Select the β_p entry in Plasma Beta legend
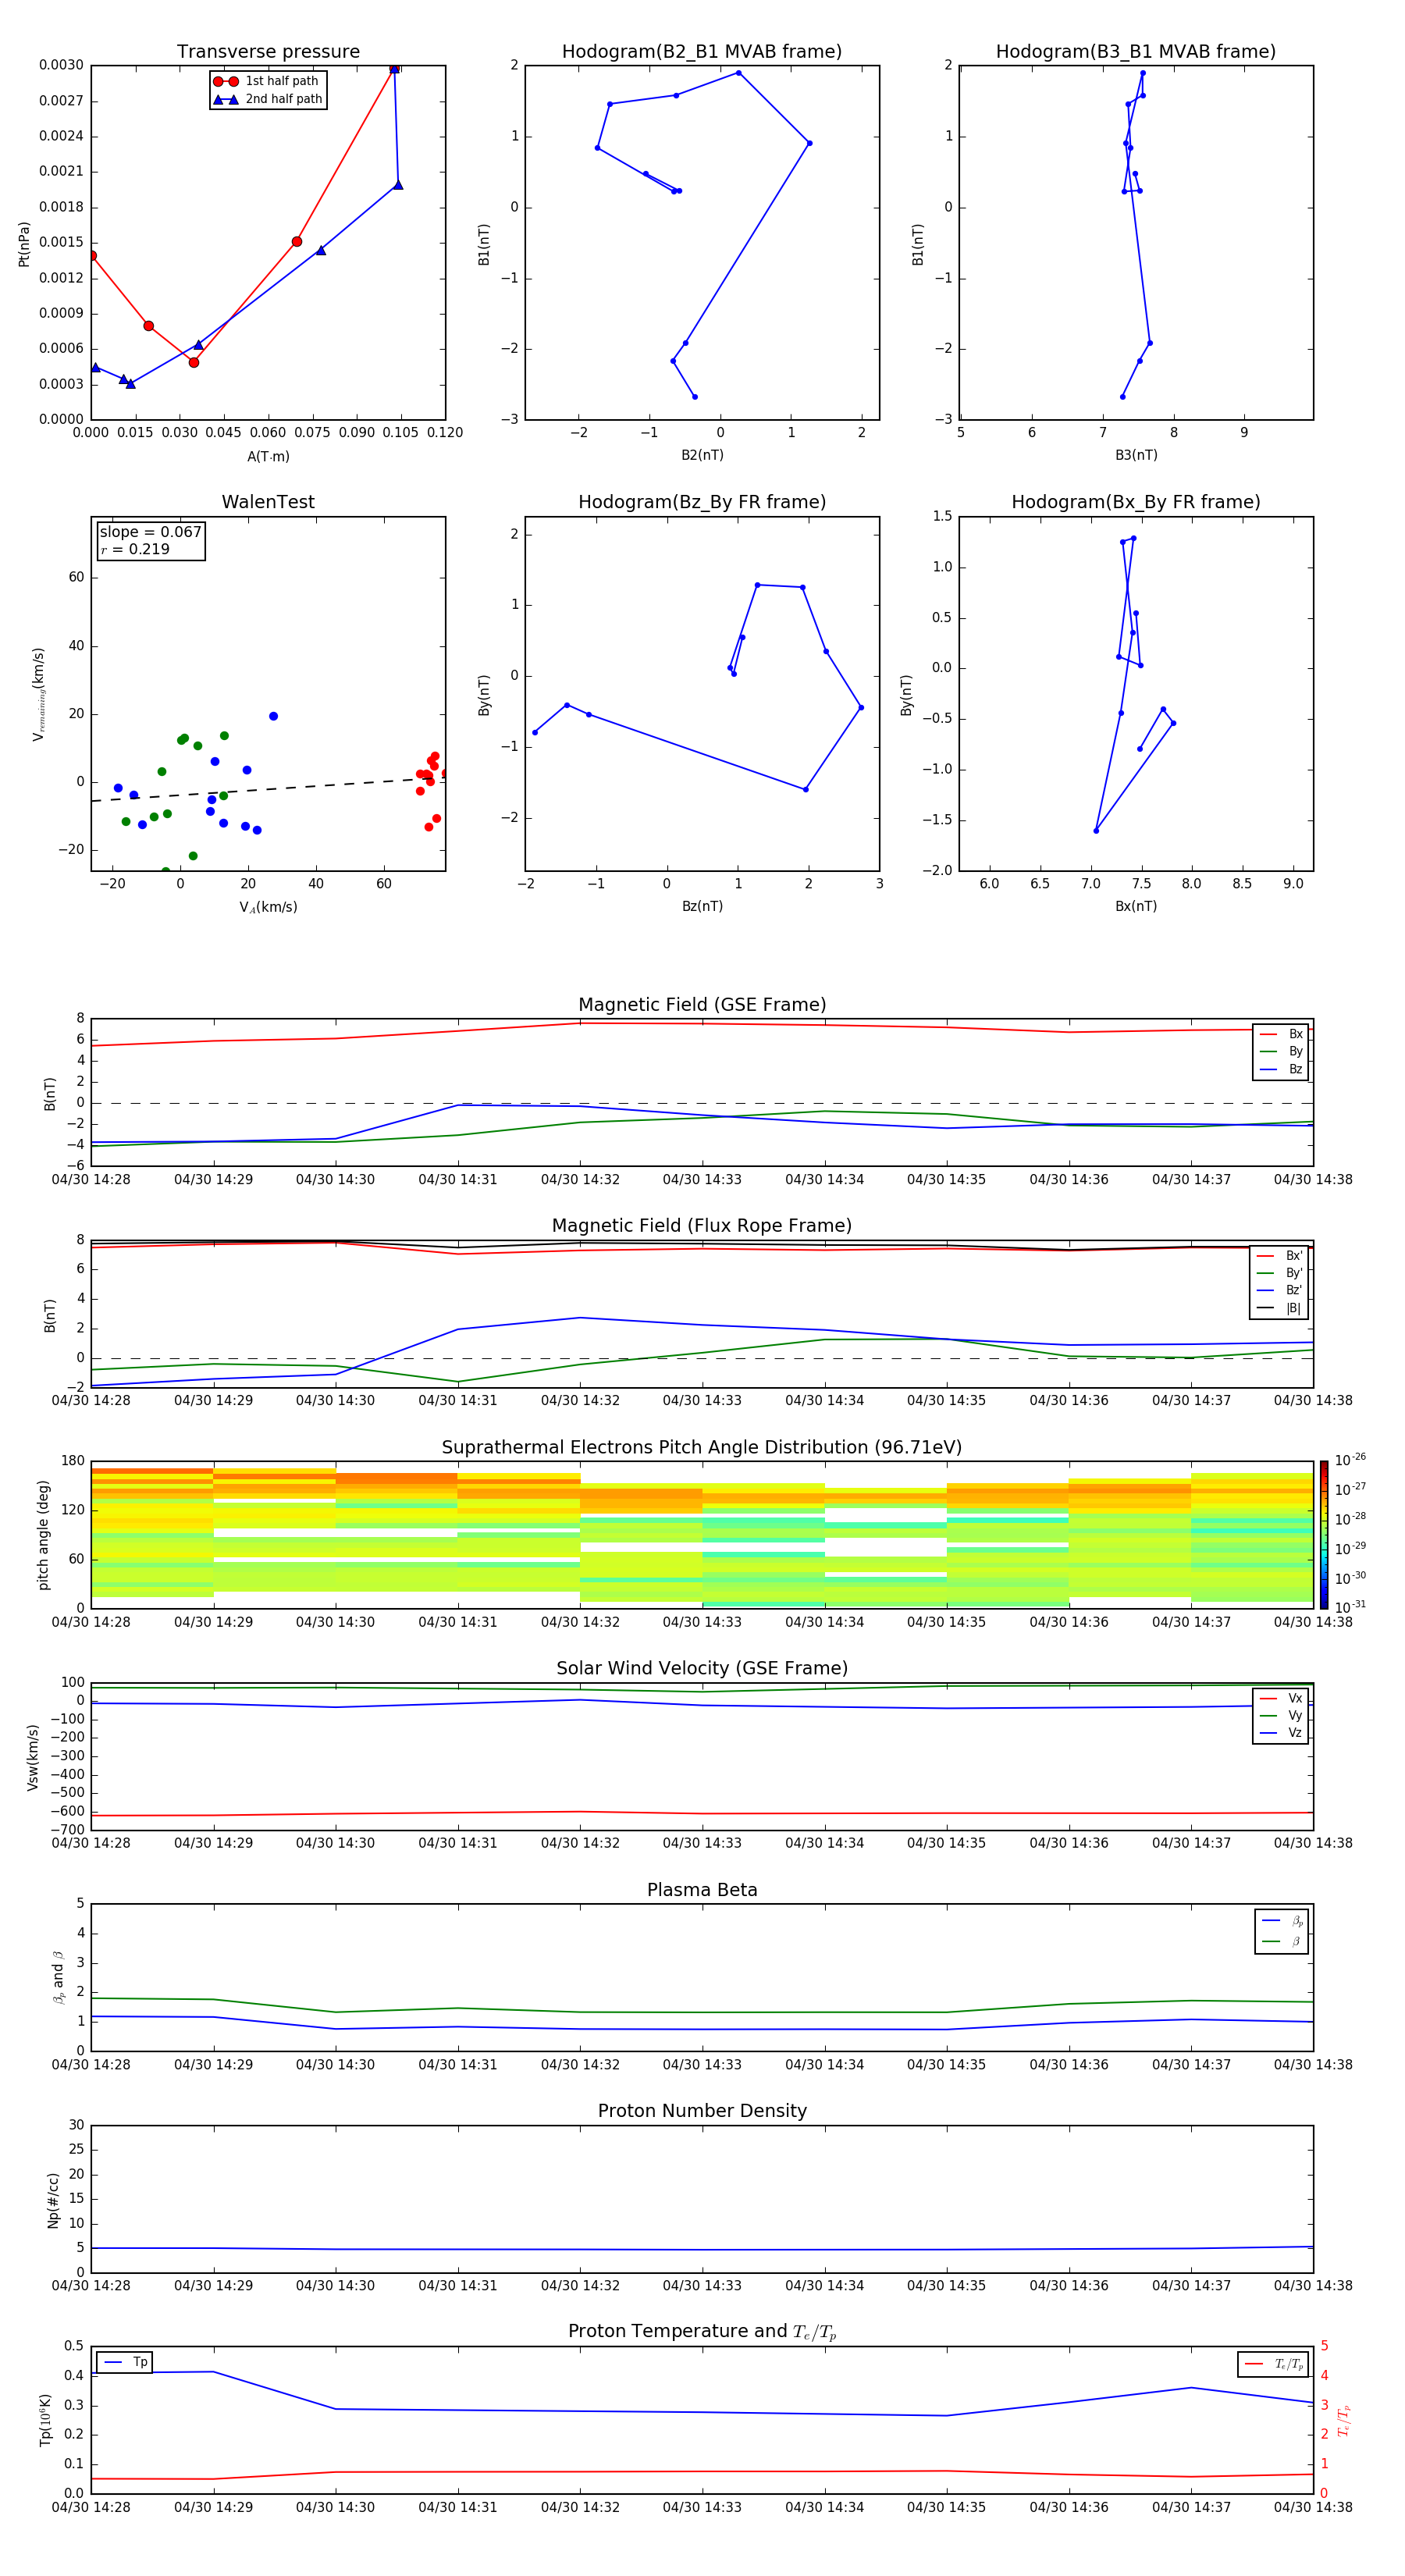Image resolution: width=1405 pixels, height=2576 pixels. [x=1282, y=1920]
